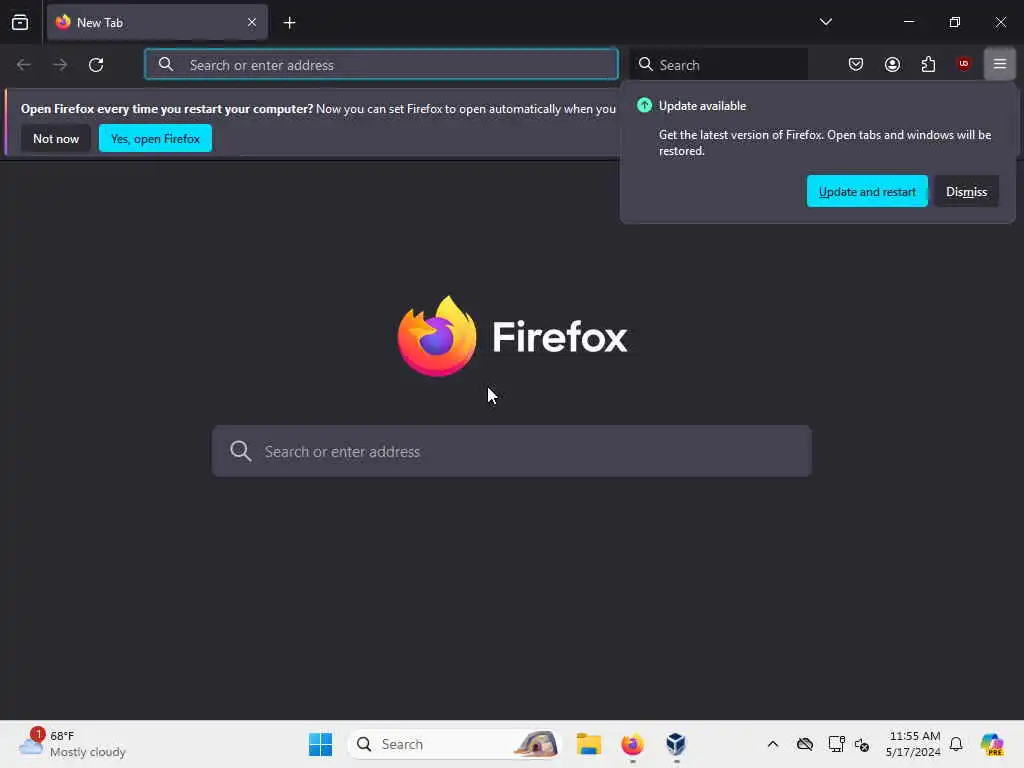Click the green Update available icon
Viewport: 1024px width, 768px height.
pos(645,105)
